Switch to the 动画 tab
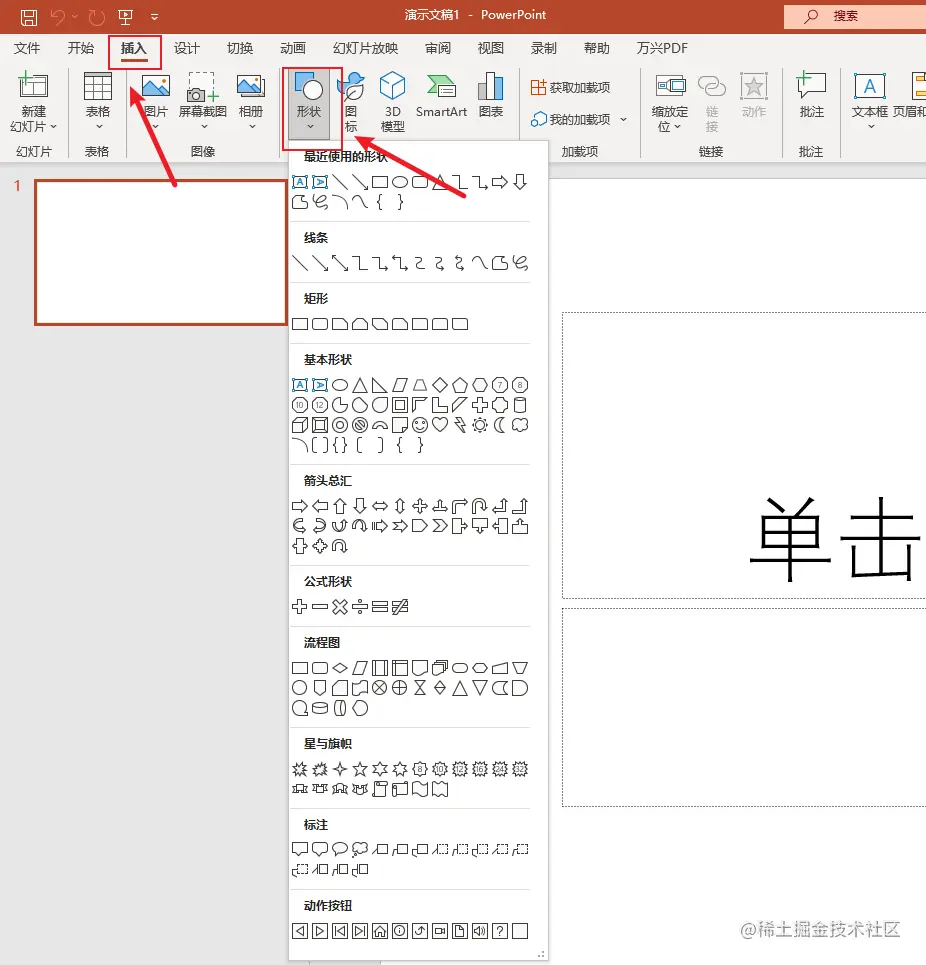Screen dimensions: 926x965 coord(293,48)
